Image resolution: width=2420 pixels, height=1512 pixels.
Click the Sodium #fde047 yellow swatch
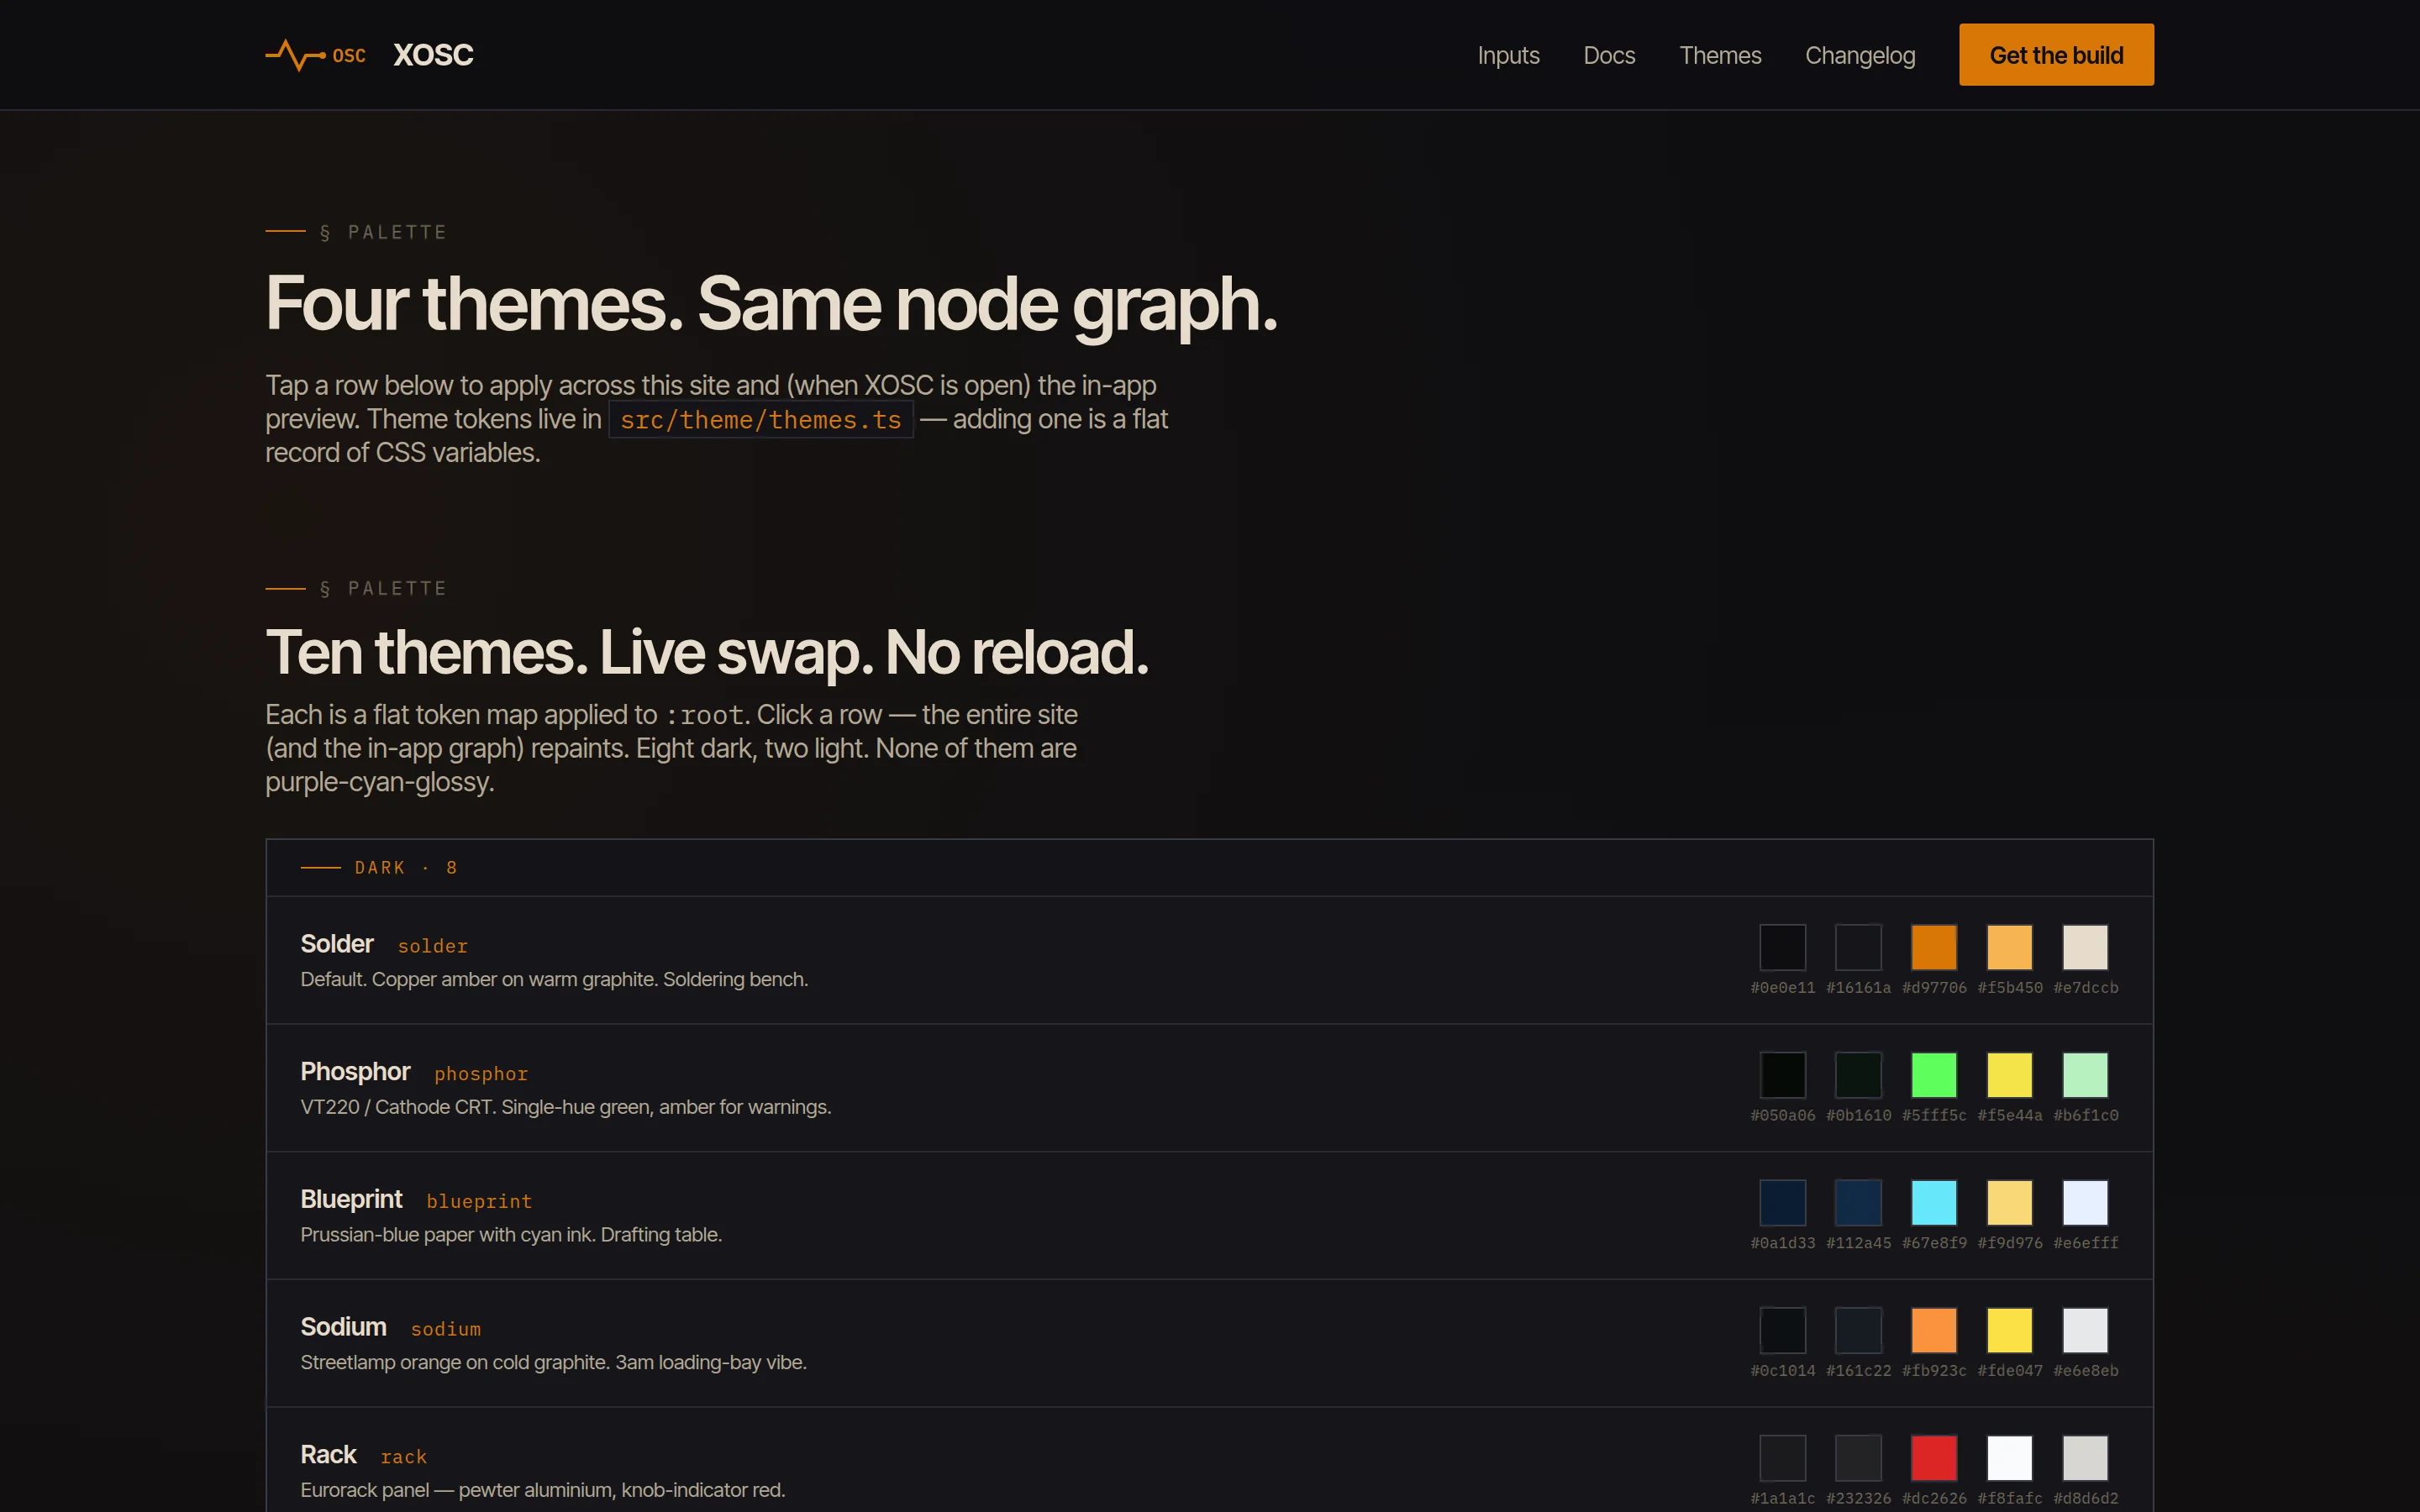click(x=2009, y=1330)
